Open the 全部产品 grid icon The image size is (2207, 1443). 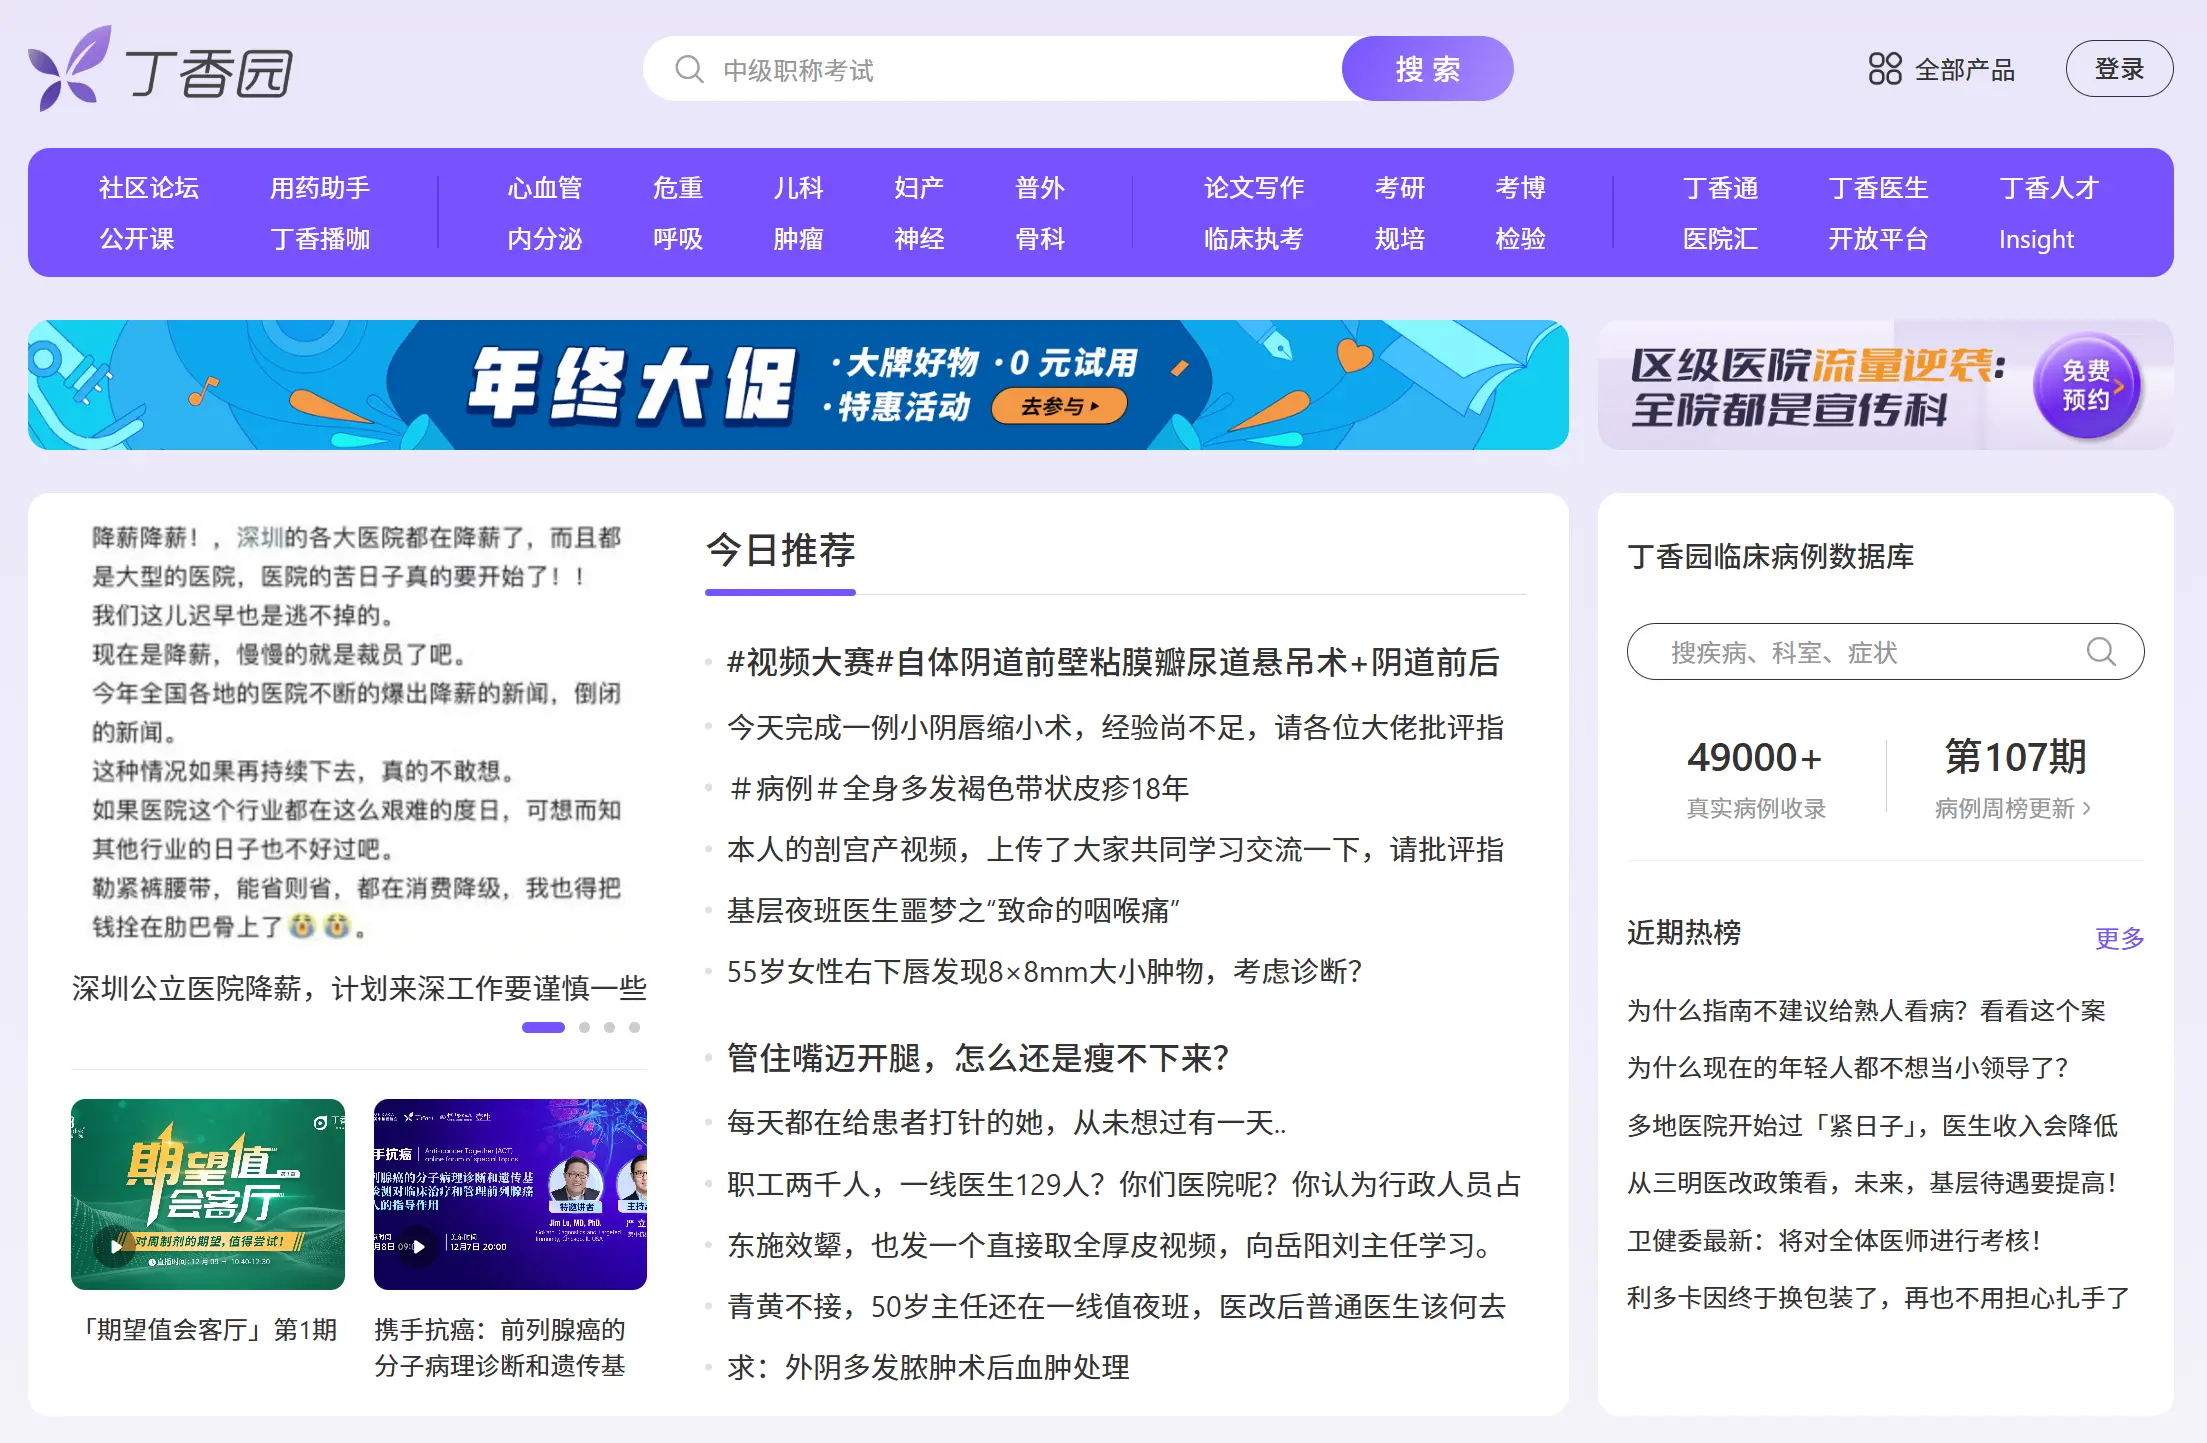click(x=1884, y=68)
